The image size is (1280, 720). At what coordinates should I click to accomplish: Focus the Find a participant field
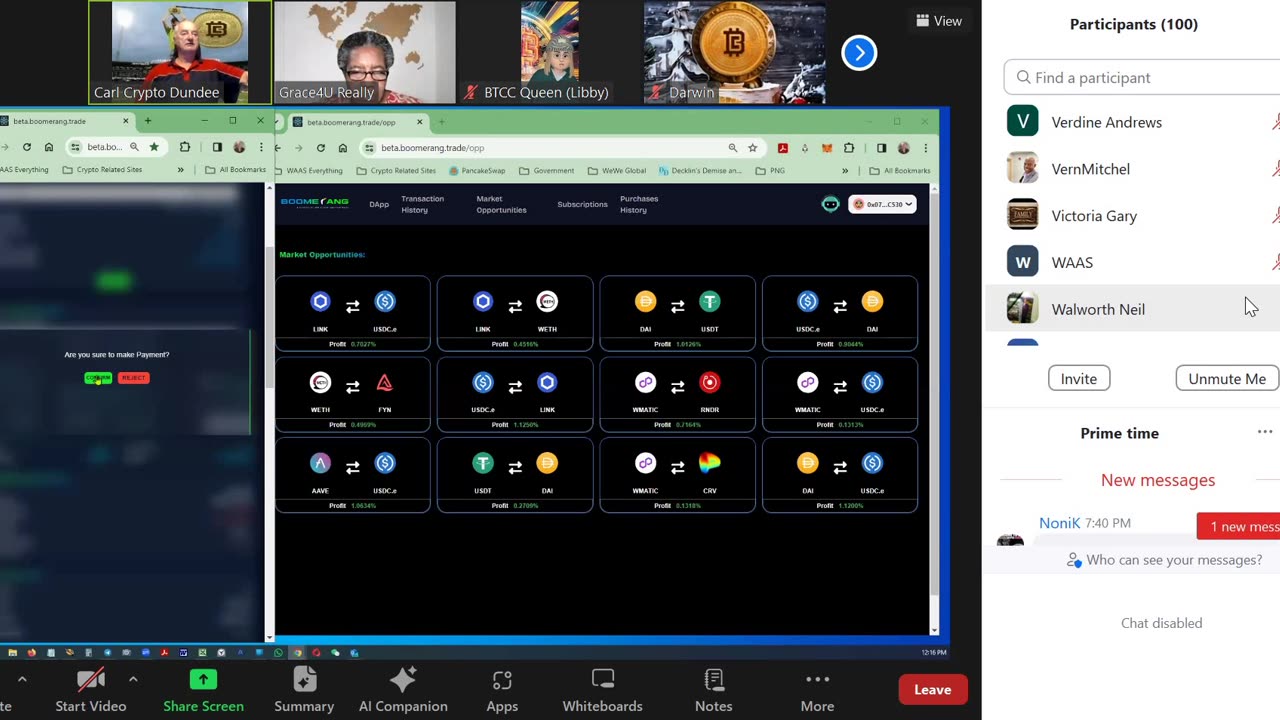point(1142,77)
